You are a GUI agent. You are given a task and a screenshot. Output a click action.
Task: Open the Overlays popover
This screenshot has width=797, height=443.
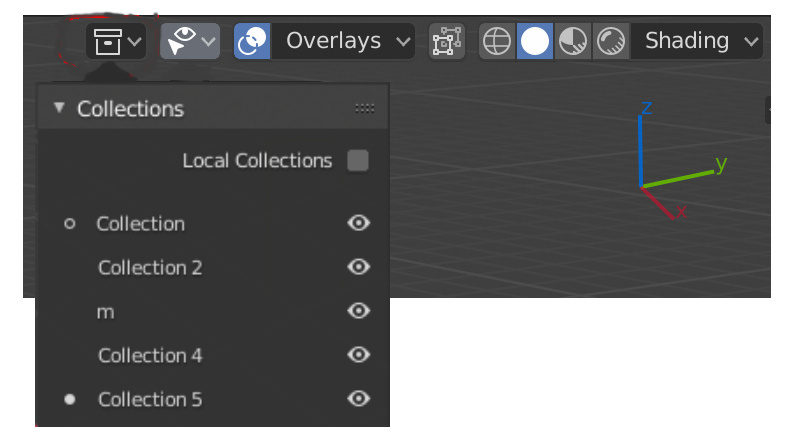click(x=343, y=41)
